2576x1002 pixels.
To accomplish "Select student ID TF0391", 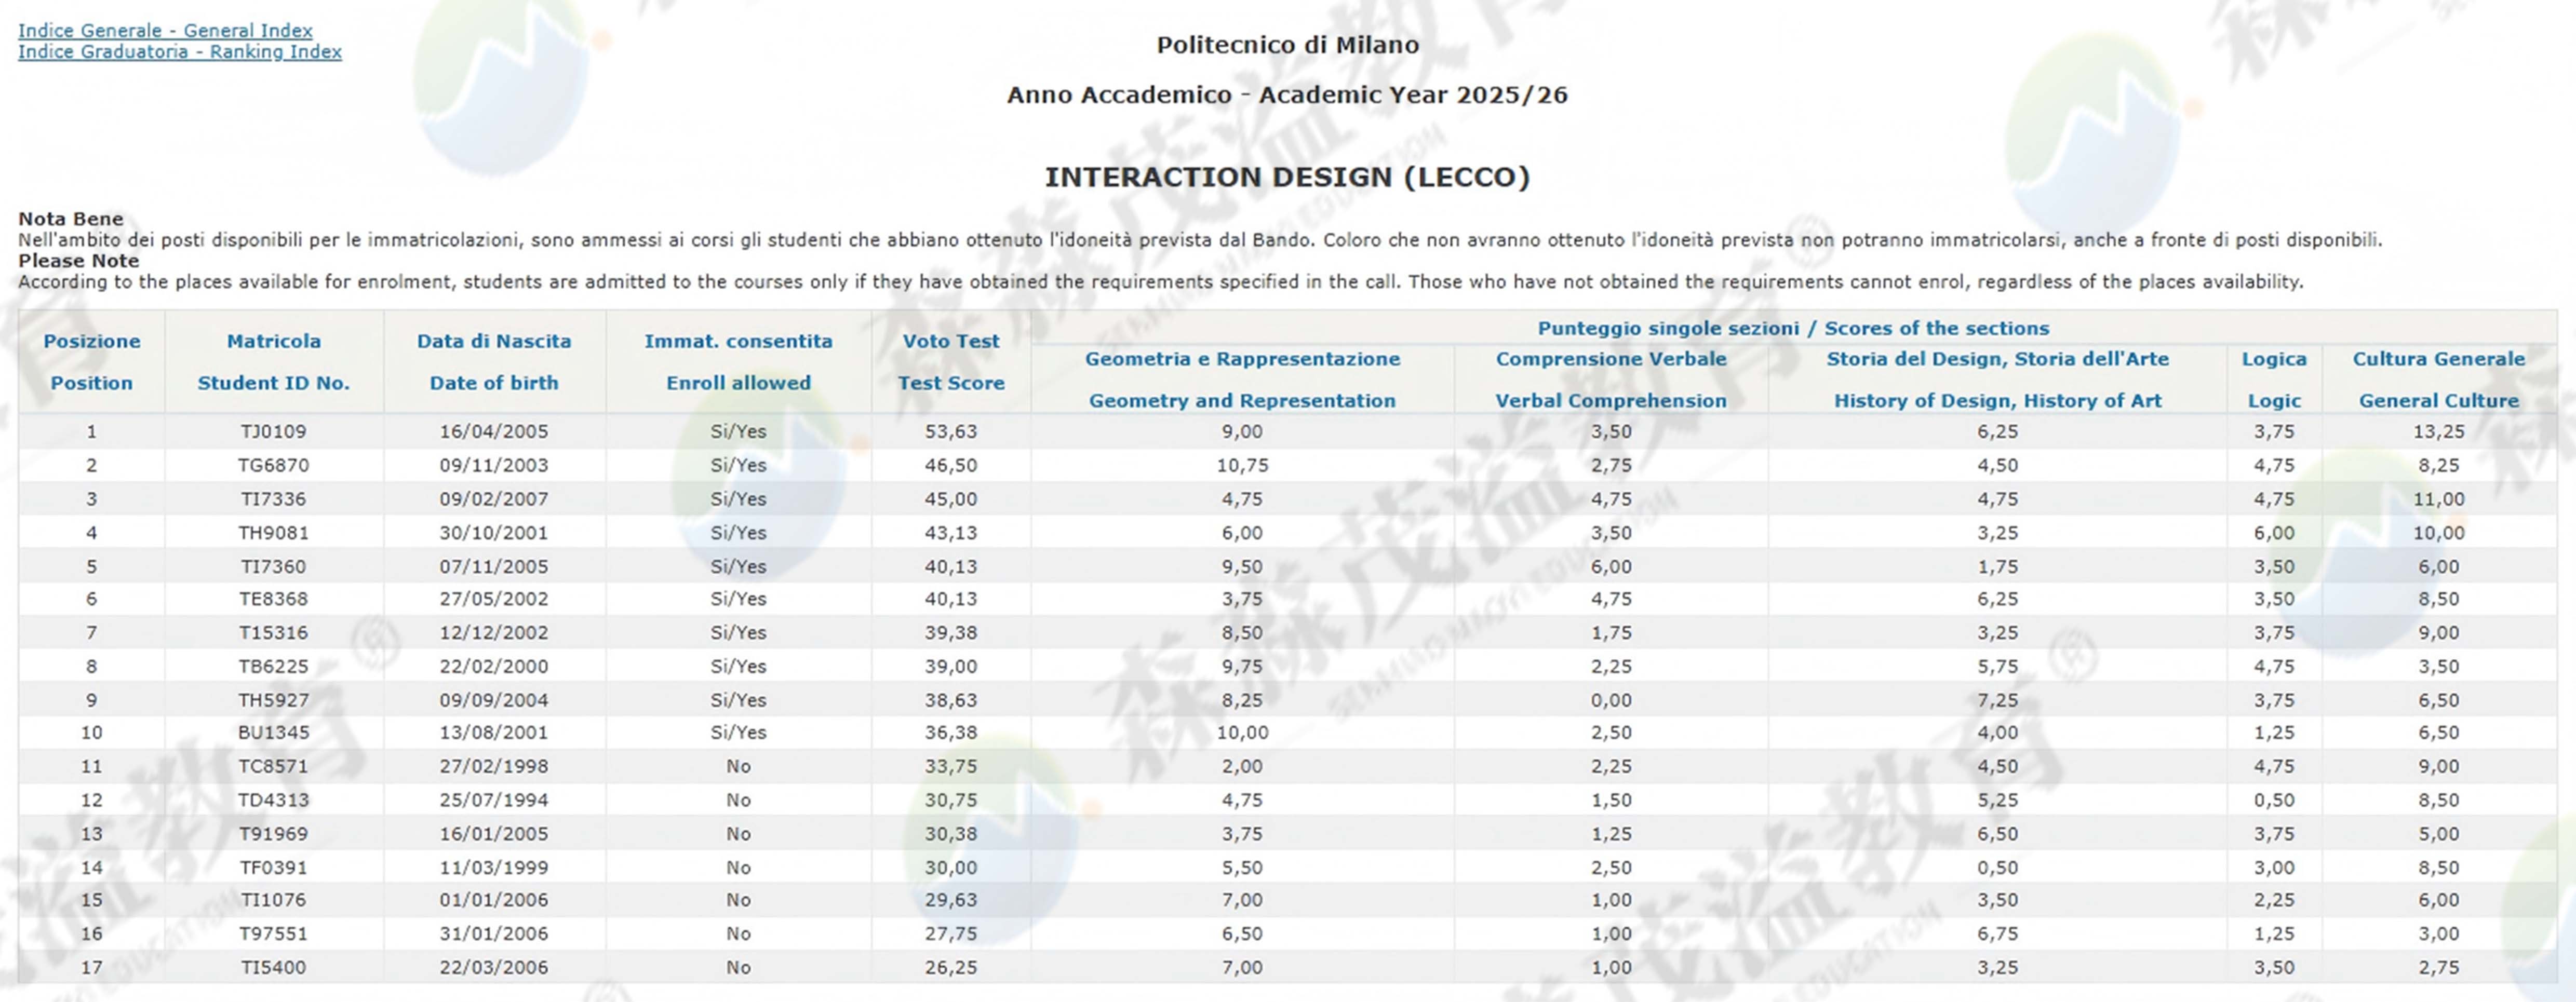I will coord(274,868).
